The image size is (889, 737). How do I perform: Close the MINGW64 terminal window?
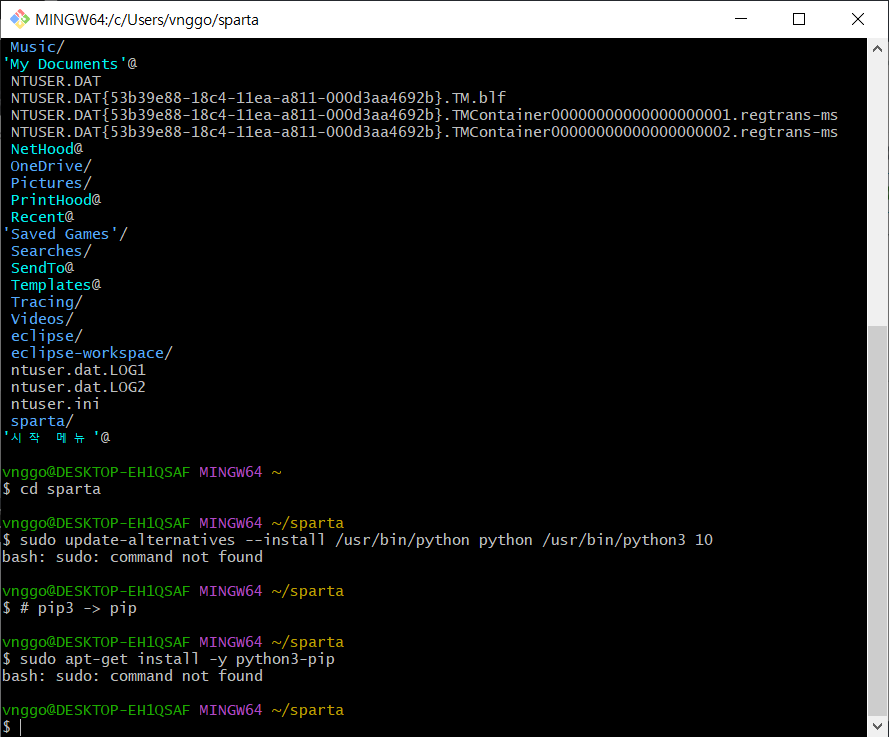858,19
